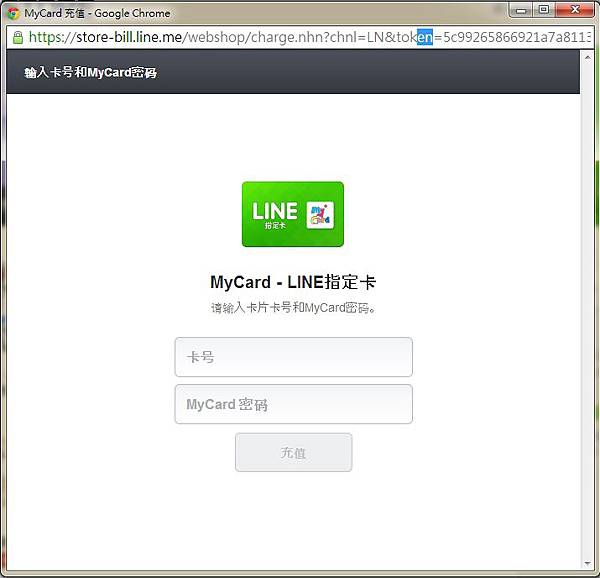Maximize the Chrome window
This screenshot has width=600, height=578.
pyautogui.click(x=544, y=10)
